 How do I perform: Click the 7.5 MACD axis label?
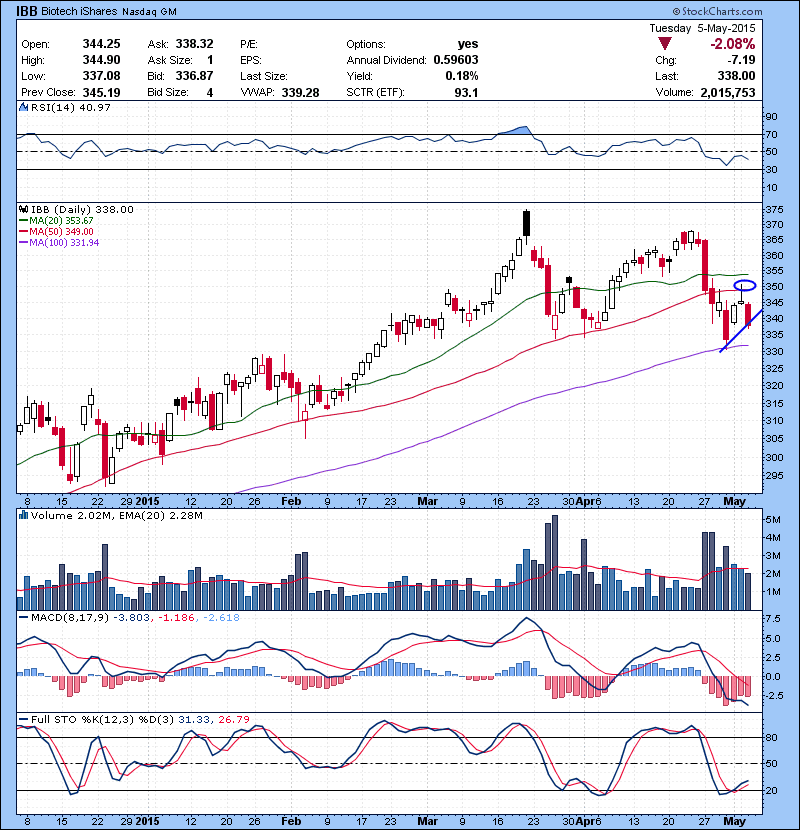click(x=773, y=619)
